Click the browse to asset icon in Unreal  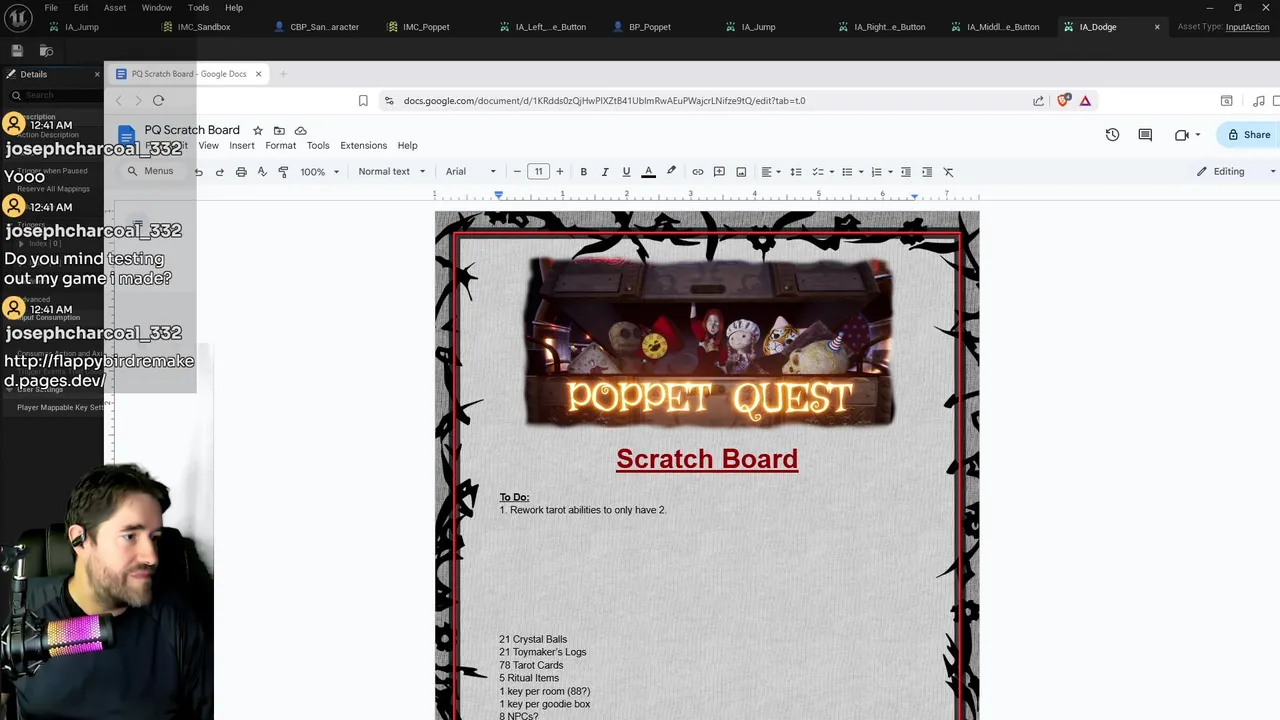point(46,50)
